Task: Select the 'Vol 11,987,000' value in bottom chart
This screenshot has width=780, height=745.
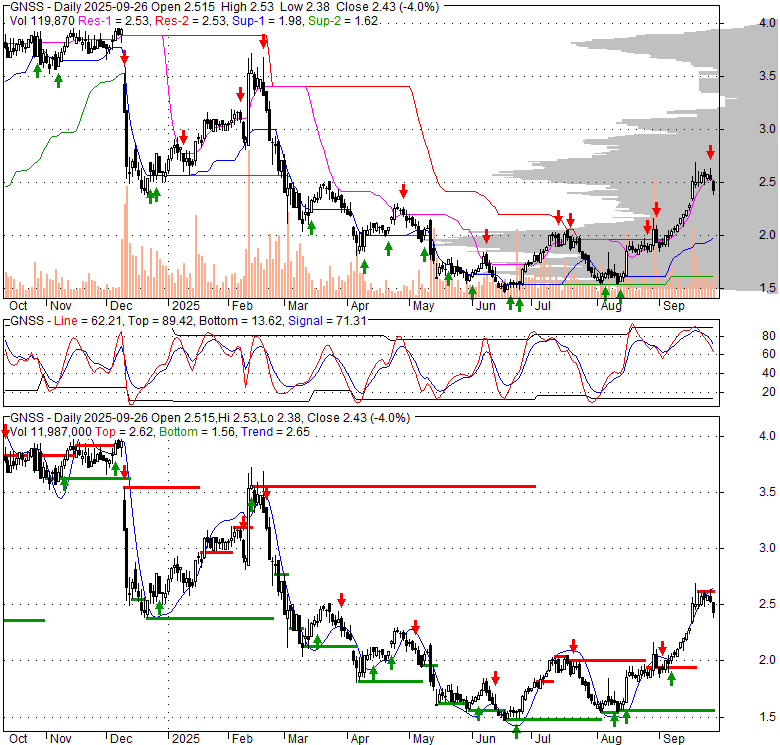Action: click(x=51, y=432)
